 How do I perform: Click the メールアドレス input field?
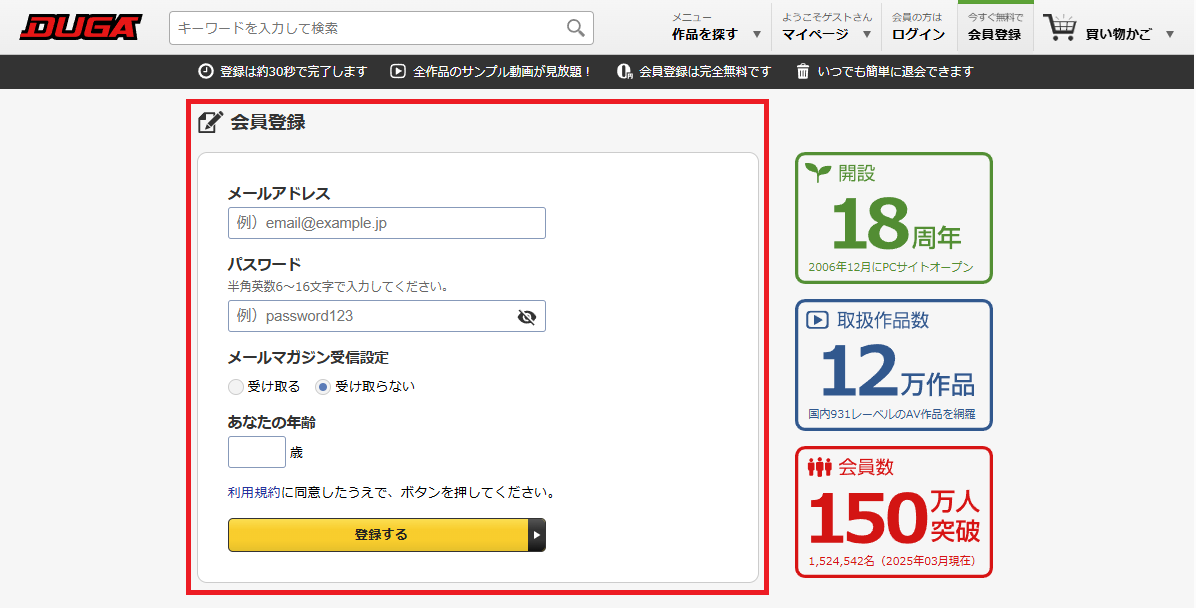tap(386, 222)
